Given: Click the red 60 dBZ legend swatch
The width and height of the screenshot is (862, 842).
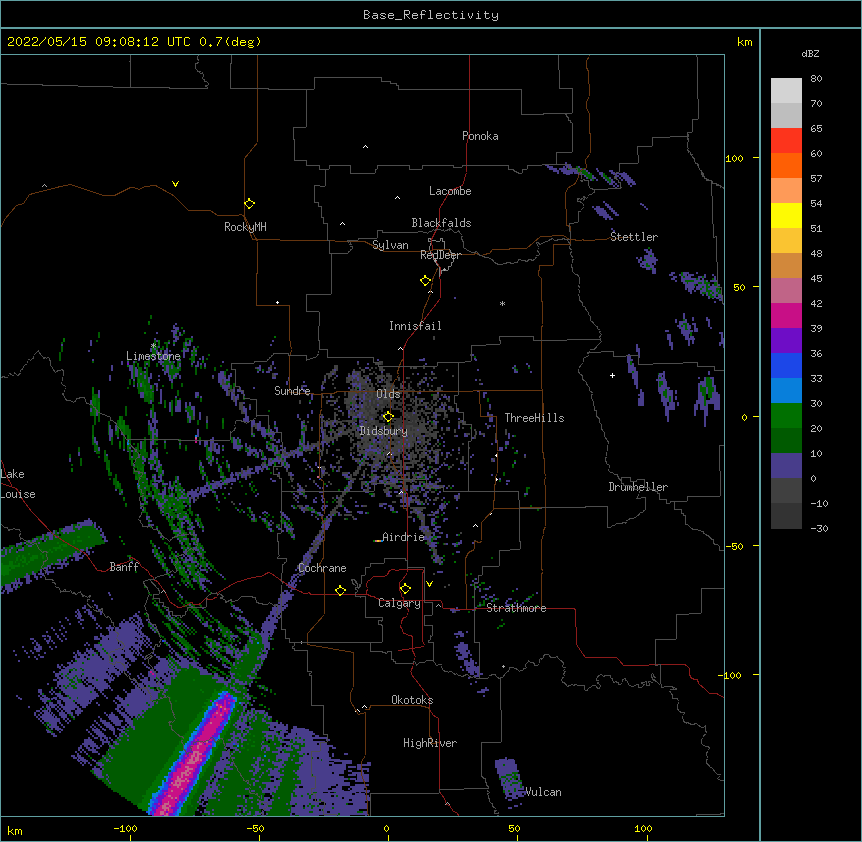Looking at the screenshot, I should coord(786,141).
